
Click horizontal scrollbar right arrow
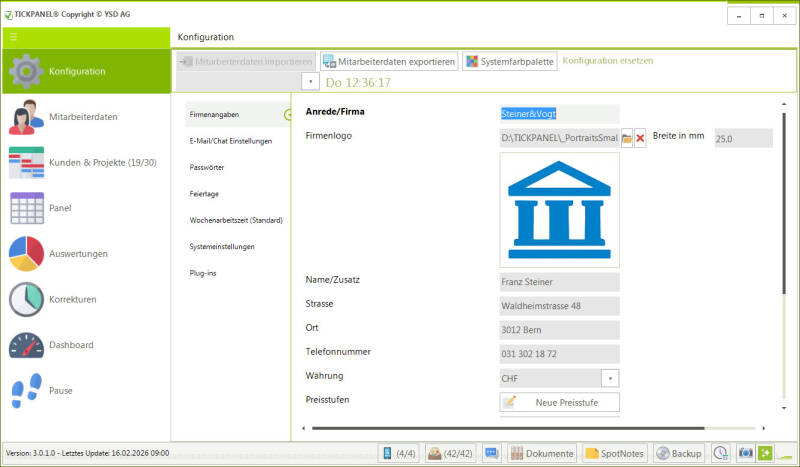tap(764, 428)
